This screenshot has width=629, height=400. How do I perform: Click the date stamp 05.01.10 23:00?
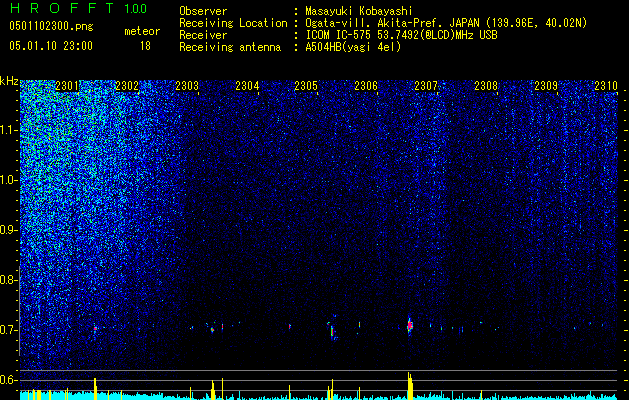pyautogui.click(x=51, y=46)
